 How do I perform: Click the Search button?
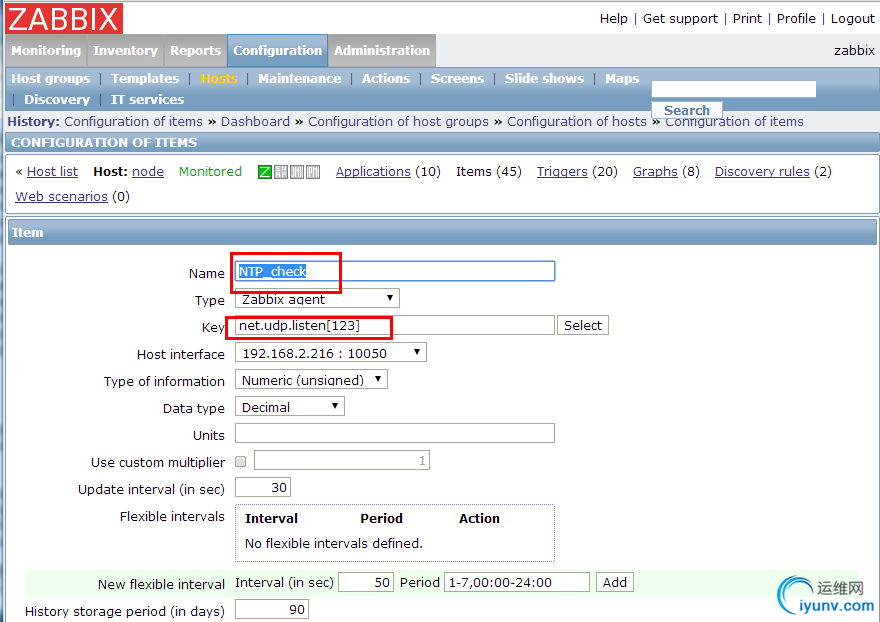point(686,110)
